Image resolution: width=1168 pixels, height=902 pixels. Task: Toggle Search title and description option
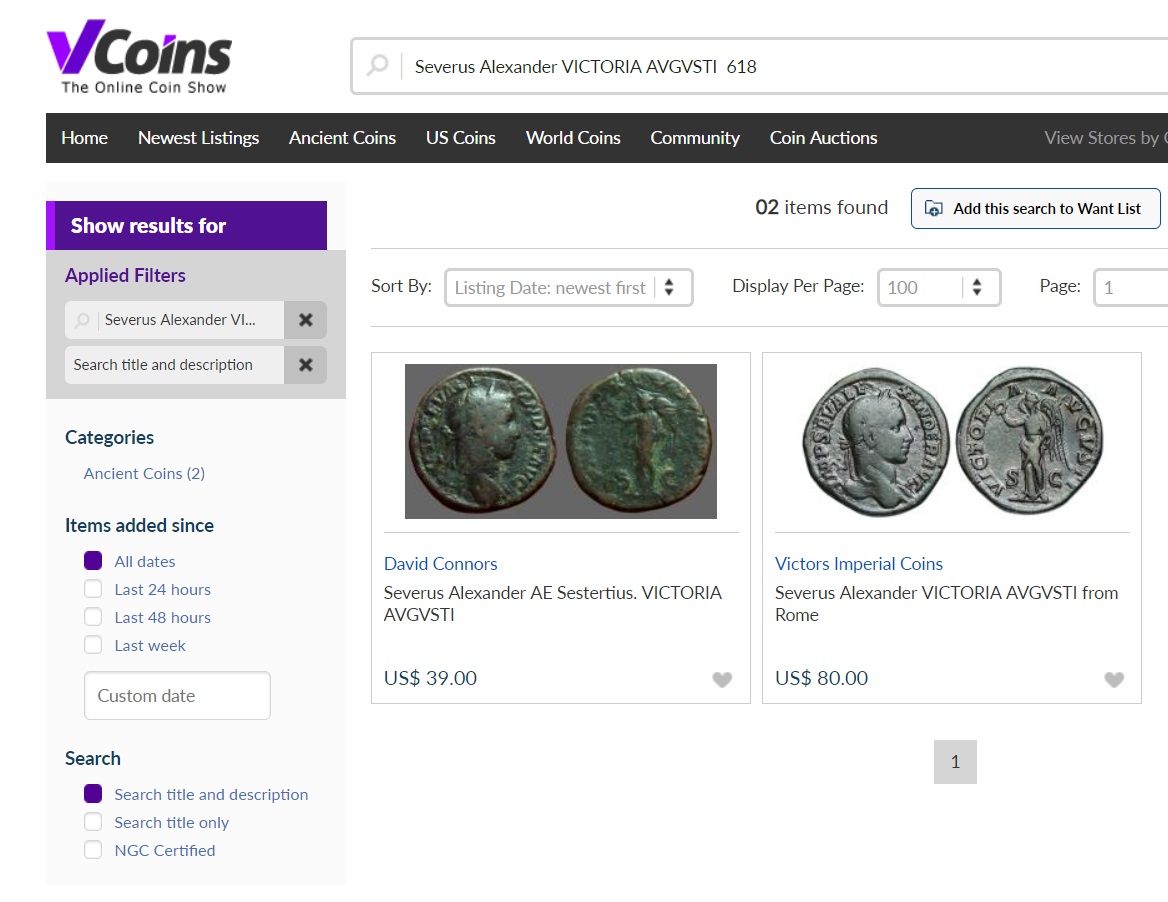tap(93, 793)
